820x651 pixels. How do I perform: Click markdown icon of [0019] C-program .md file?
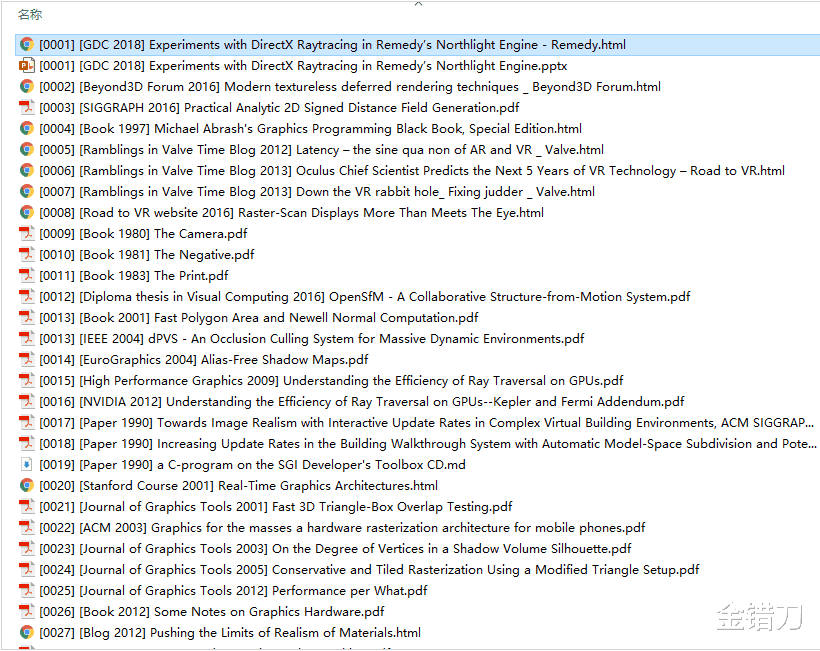point(27,464)
